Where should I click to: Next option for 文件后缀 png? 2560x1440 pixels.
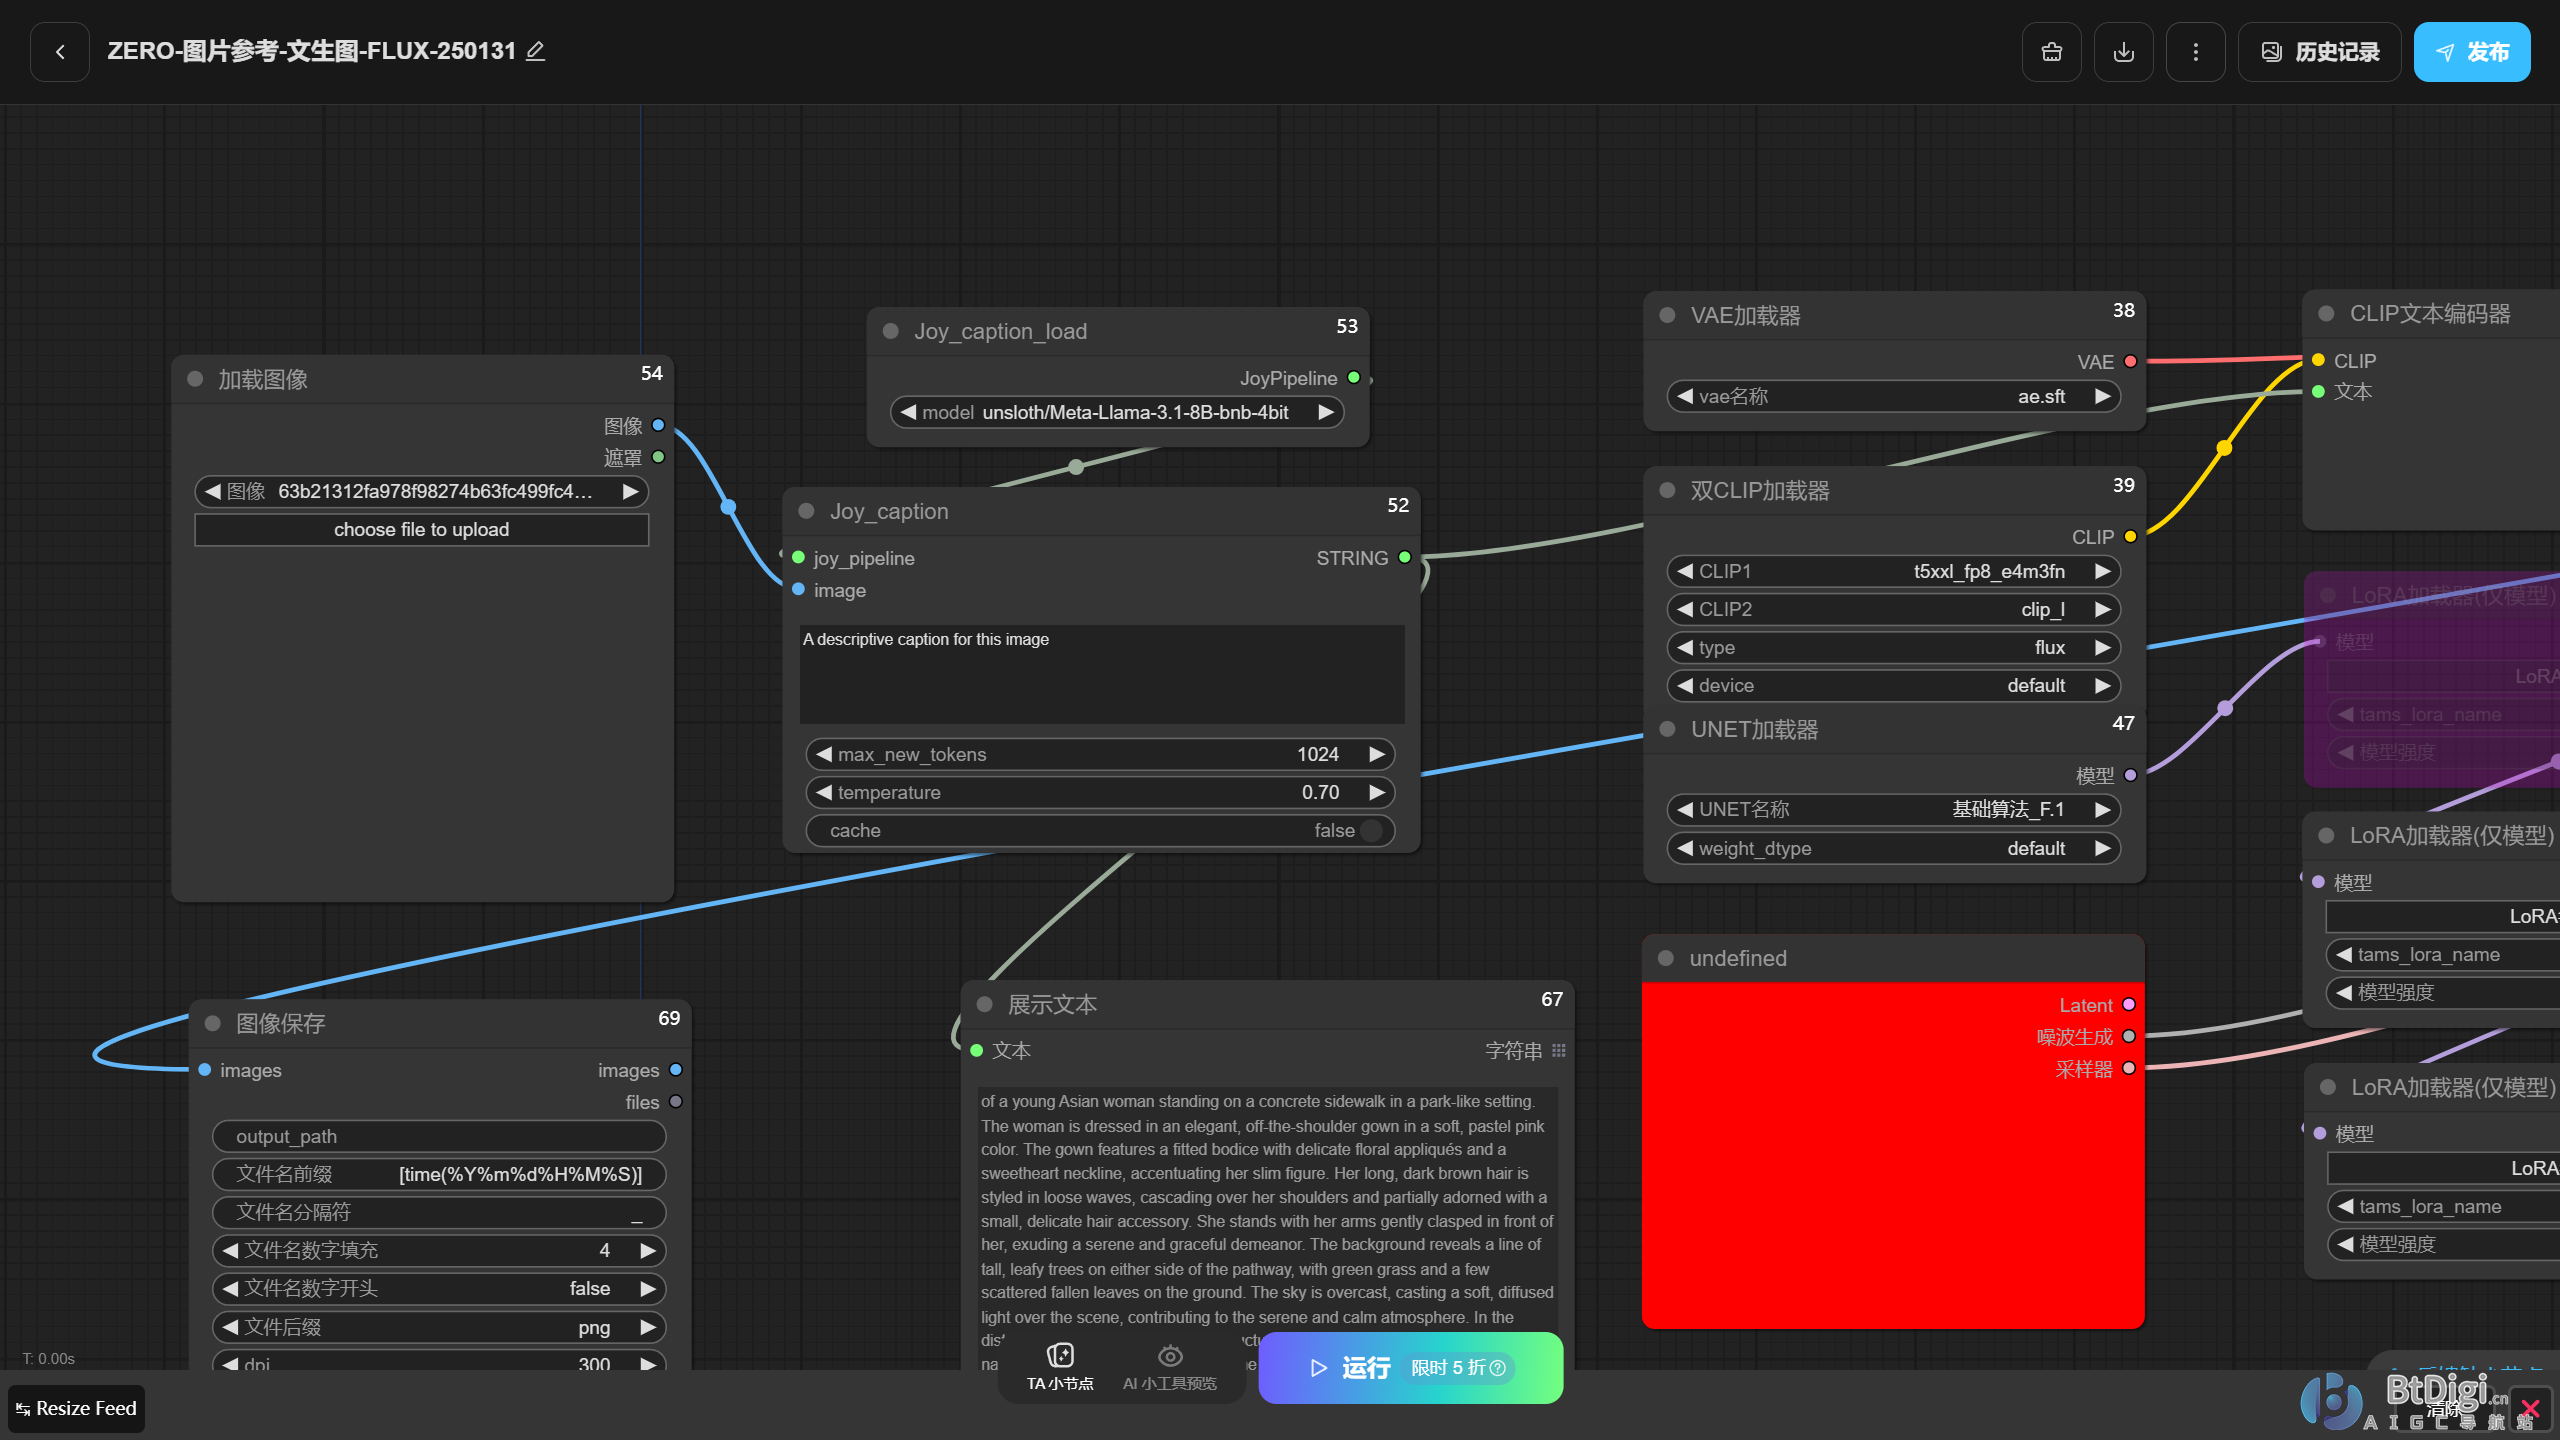pos(648,1327)
